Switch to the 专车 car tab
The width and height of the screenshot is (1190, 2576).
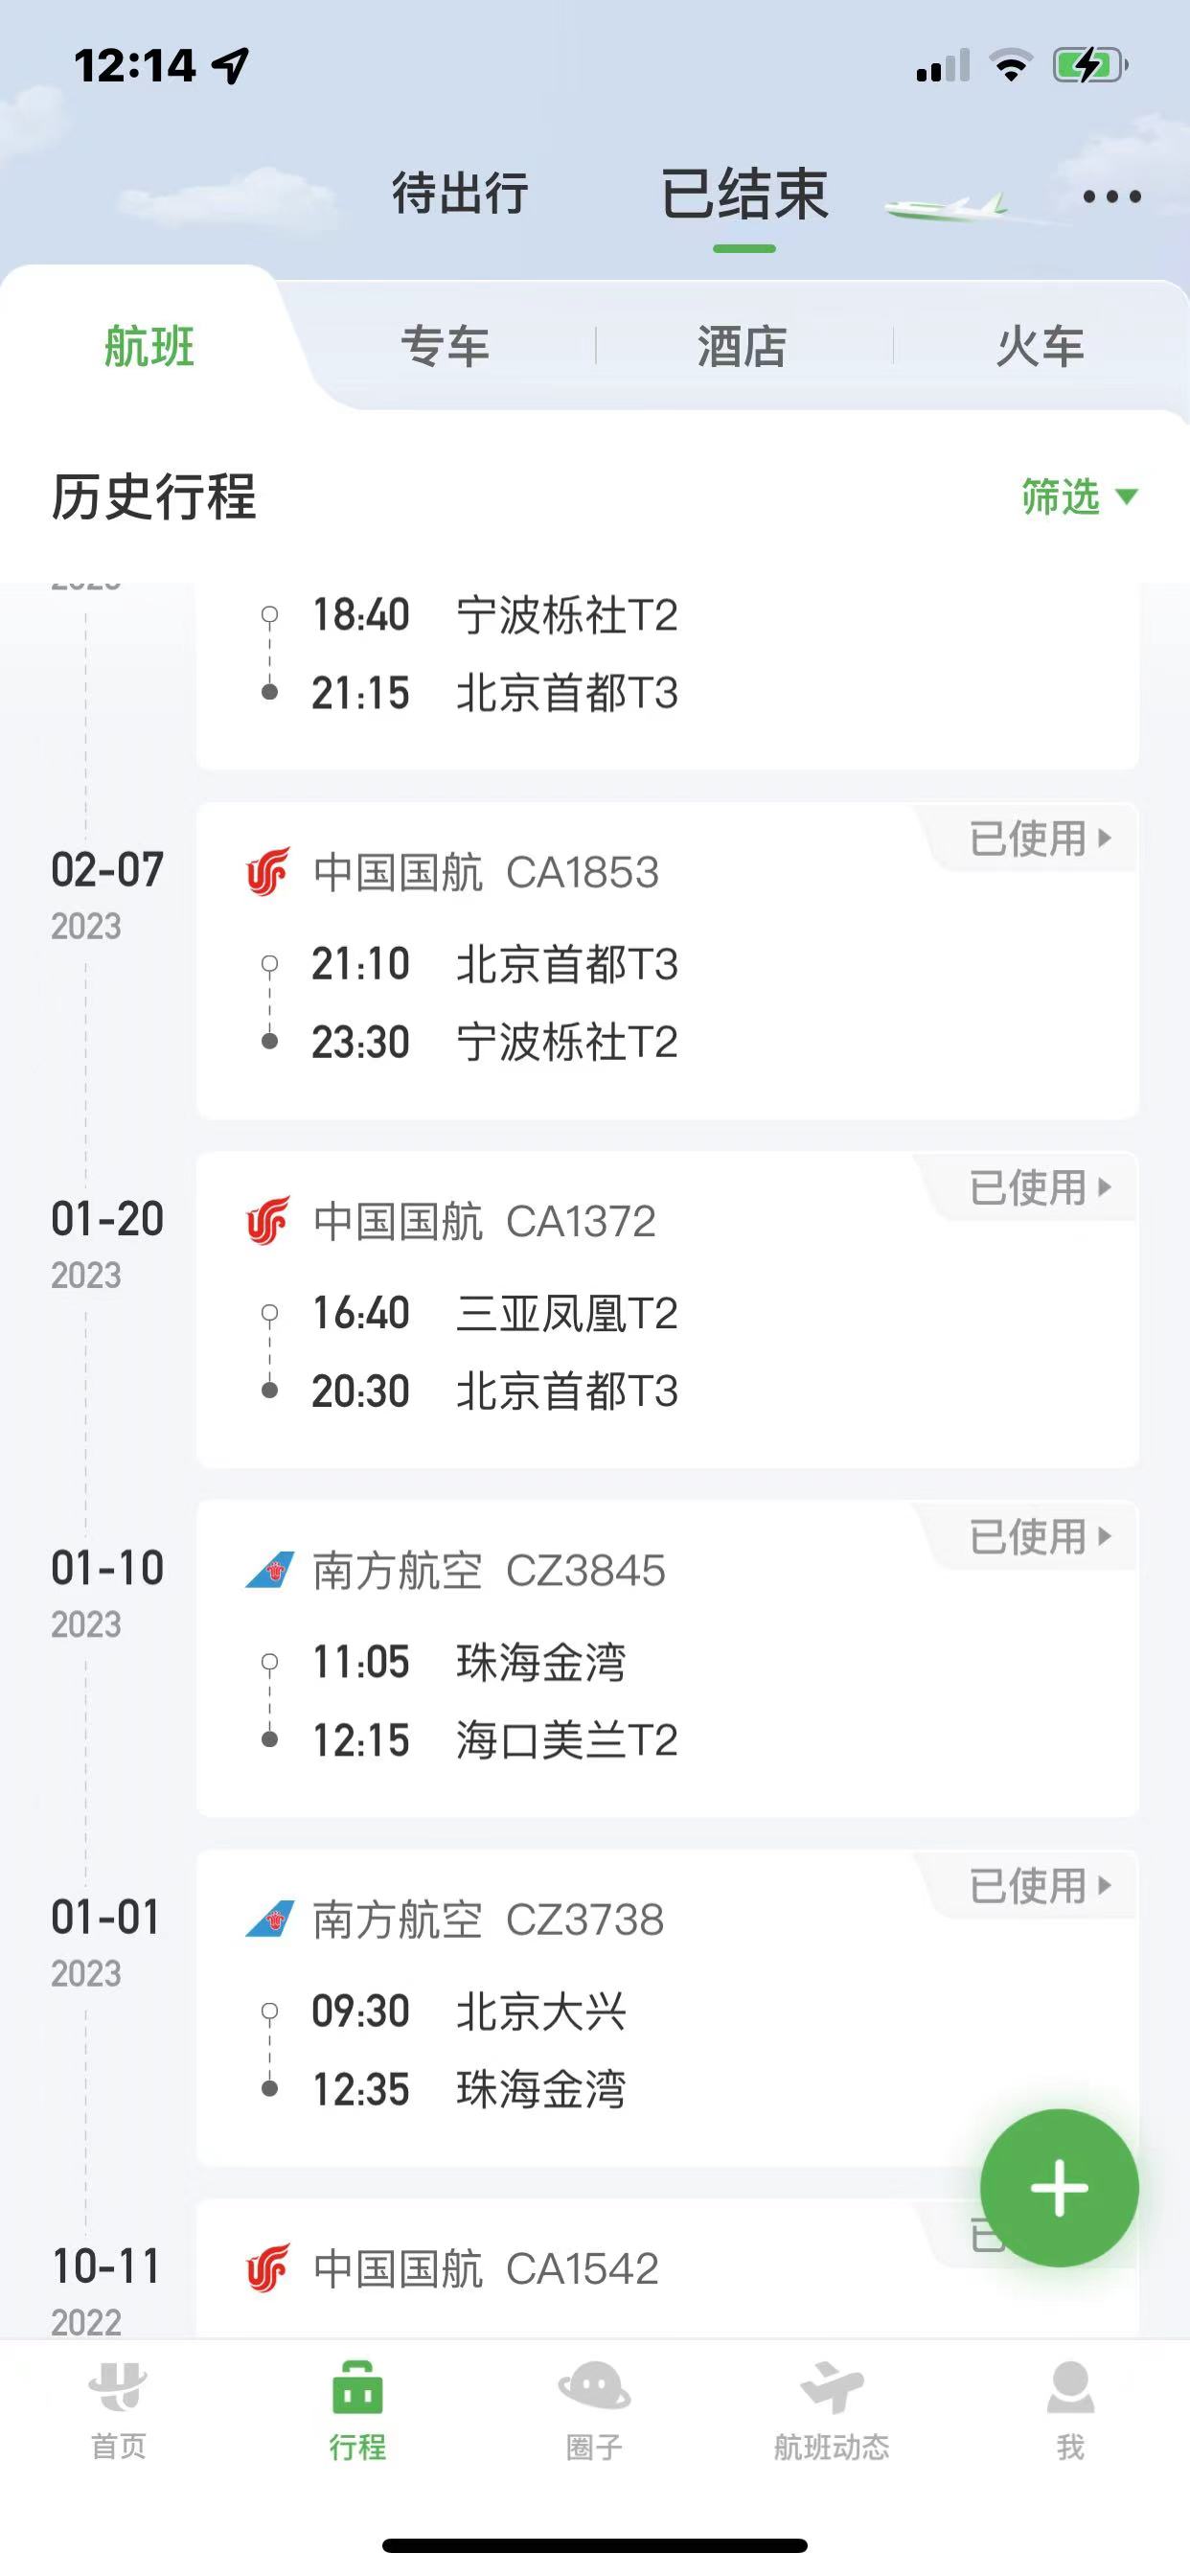[x=445, y=347]
